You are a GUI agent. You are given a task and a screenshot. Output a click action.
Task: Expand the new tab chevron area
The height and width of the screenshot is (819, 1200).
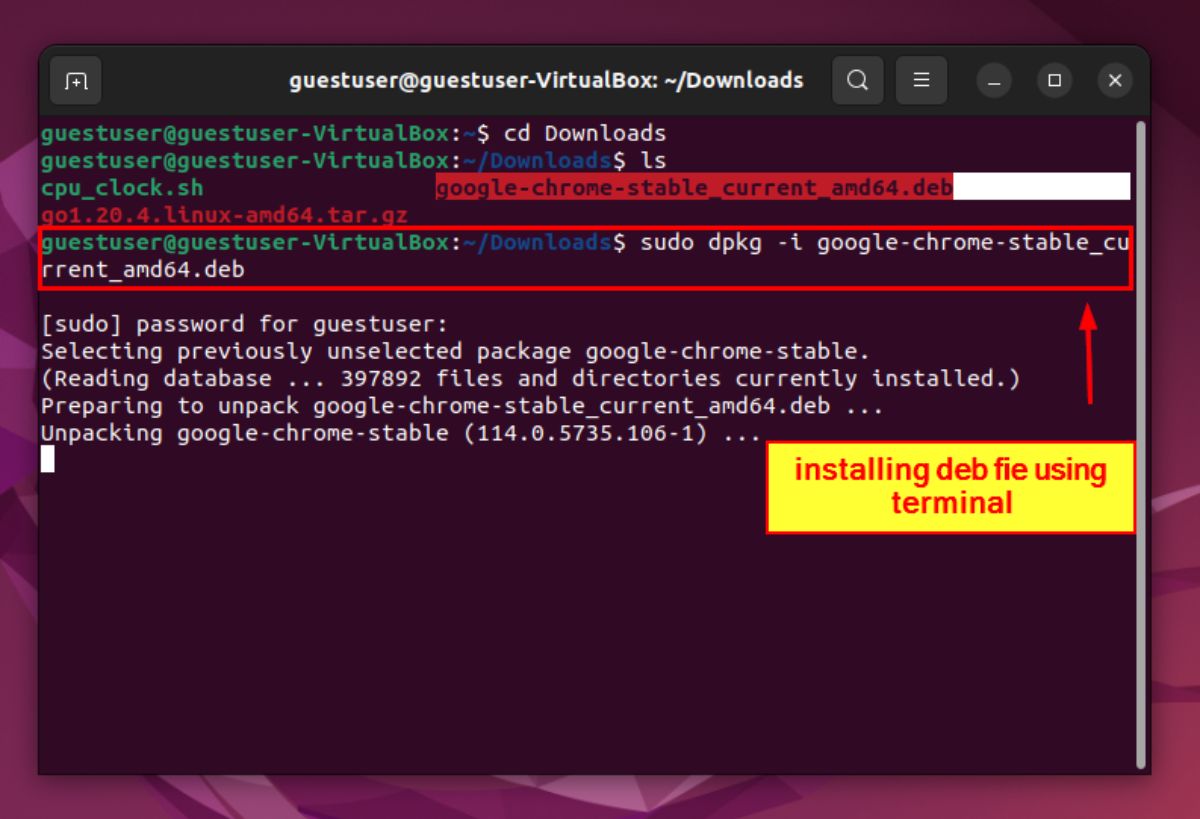click(x=75, y=80)
